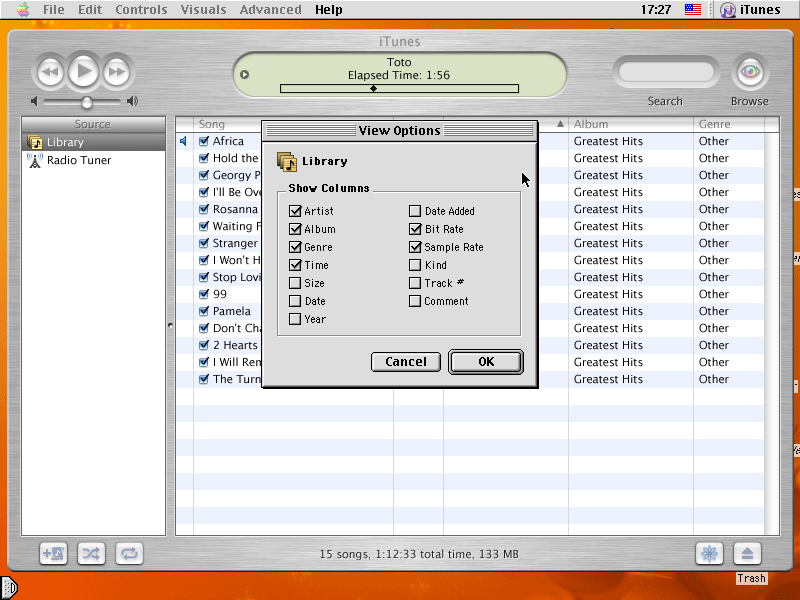This screenshot has height=600, width=800.
Task: Click the fast-forward next-track button
Action: (x=117, y=72)
